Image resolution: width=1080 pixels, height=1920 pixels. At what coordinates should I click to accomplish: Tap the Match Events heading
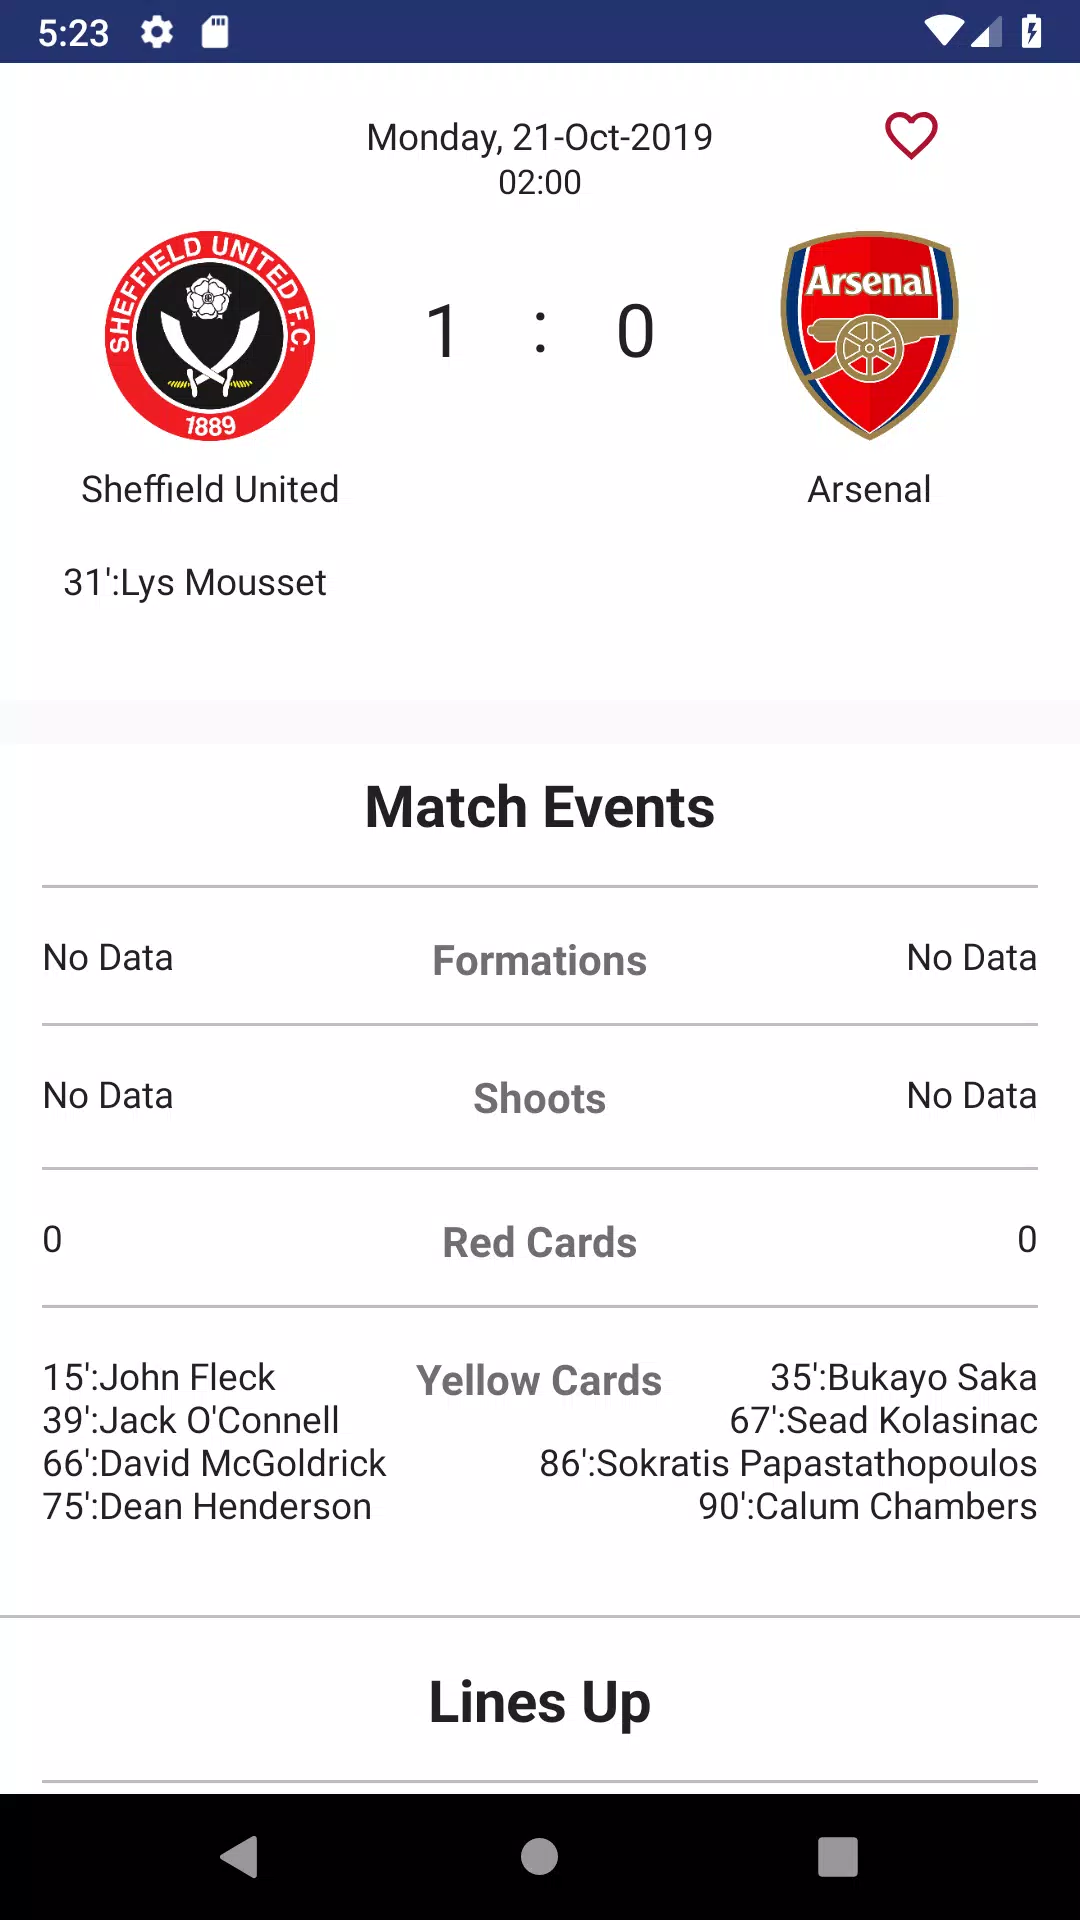[x=540, y=807]
